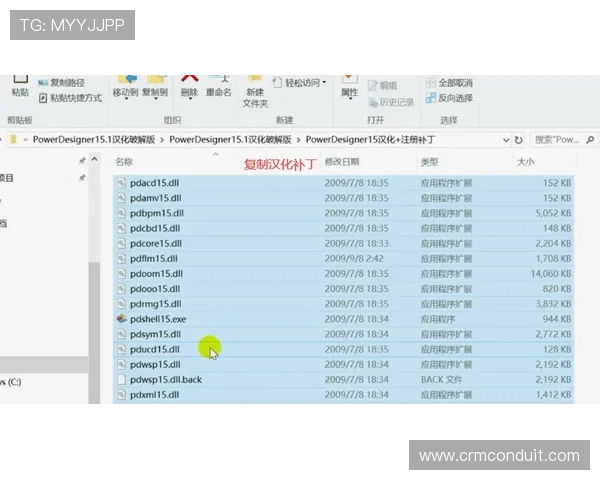Create a New folder (新建文件夹)

pyautogui.click(x=255, y=92)
